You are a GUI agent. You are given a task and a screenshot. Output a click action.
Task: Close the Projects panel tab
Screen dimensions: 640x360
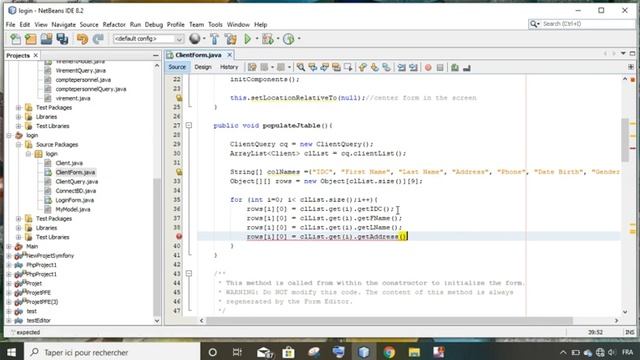(x=36, y=55)
